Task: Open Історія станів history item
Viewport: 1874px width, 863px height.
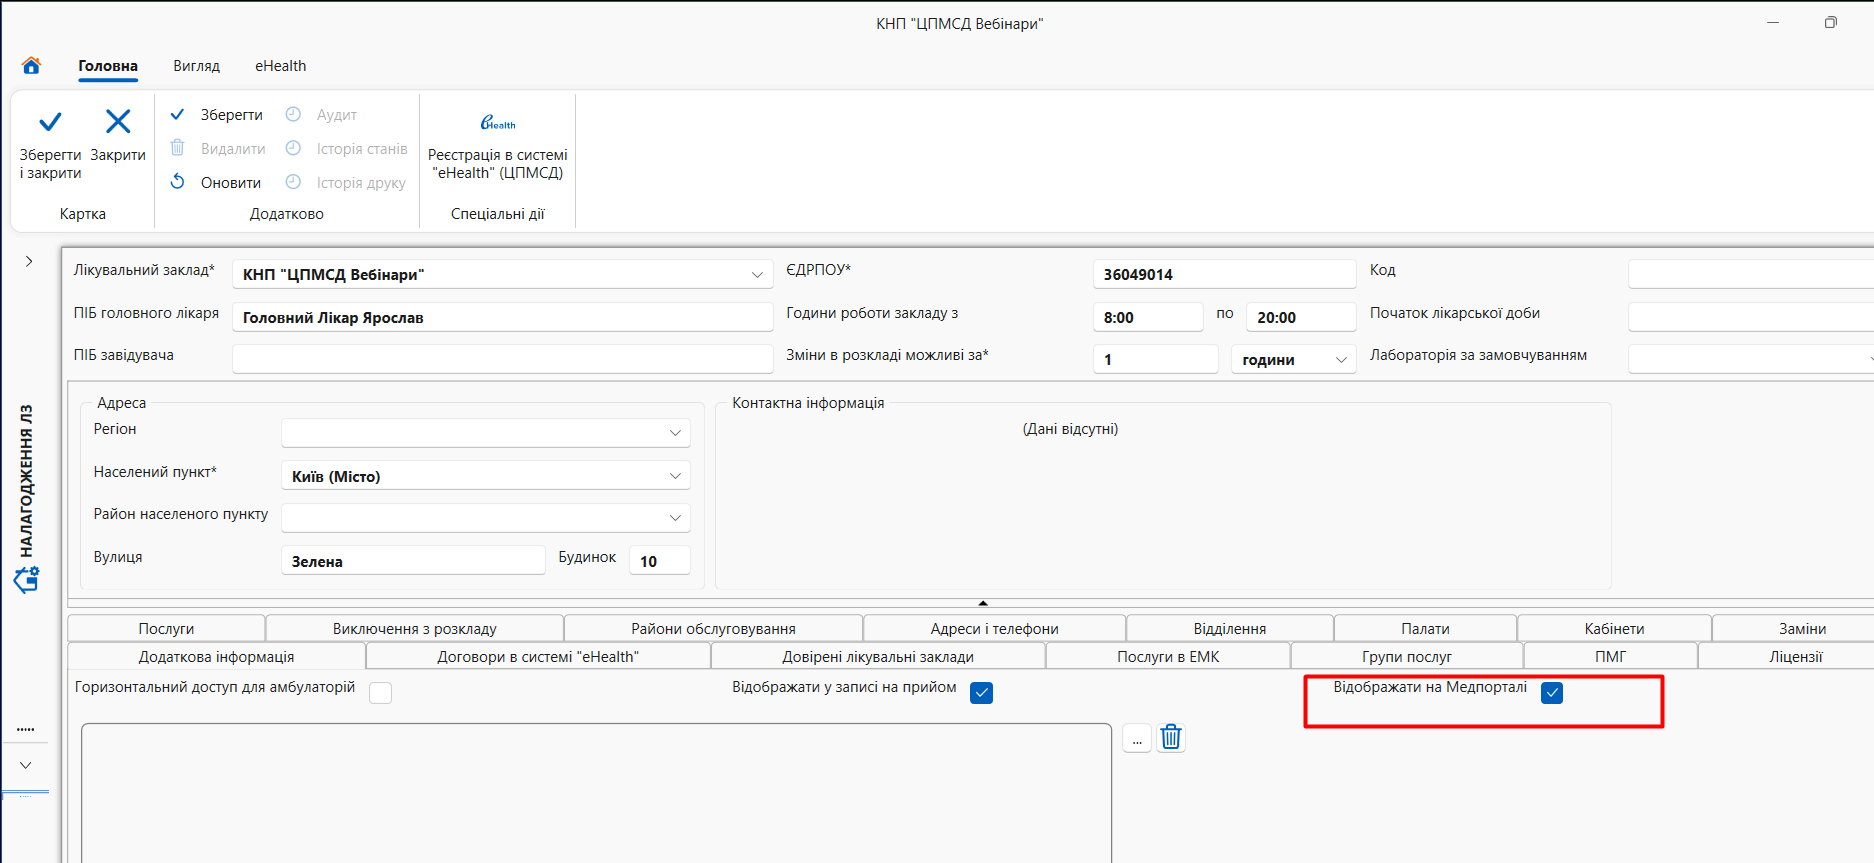Action: tap(346, 148)
